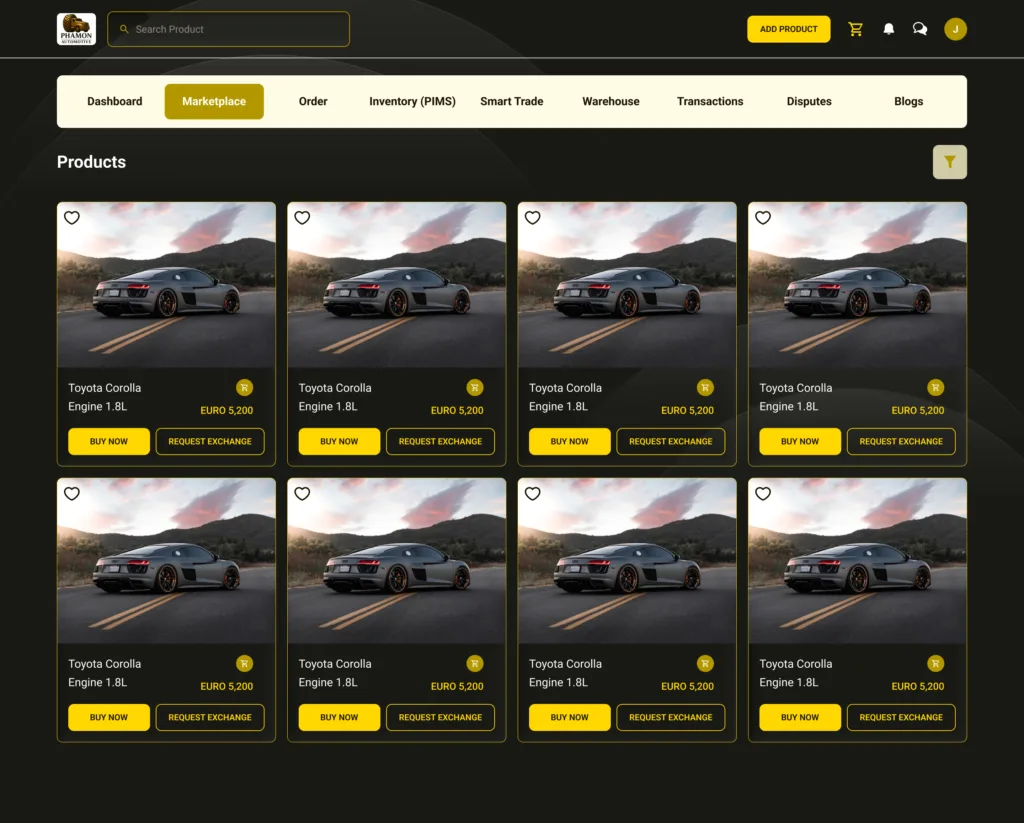1024x823 pixels.
Task: Favorite the fourth product in bottom row
Action: 763,494
